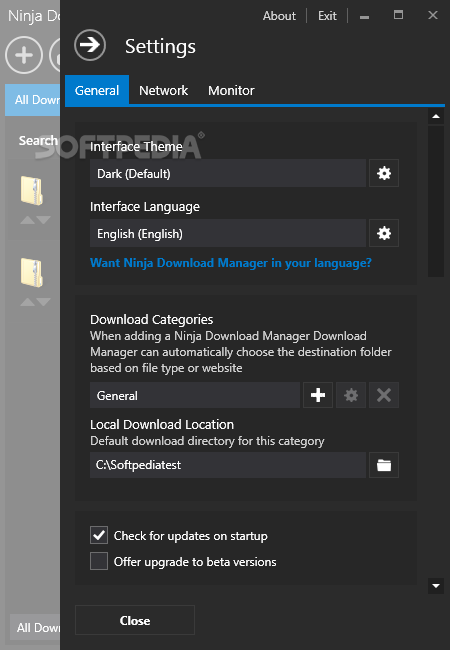This screenshot has width=450, height=650.
Task: Open Interface Theme gear settings
Action: [384, 173]
